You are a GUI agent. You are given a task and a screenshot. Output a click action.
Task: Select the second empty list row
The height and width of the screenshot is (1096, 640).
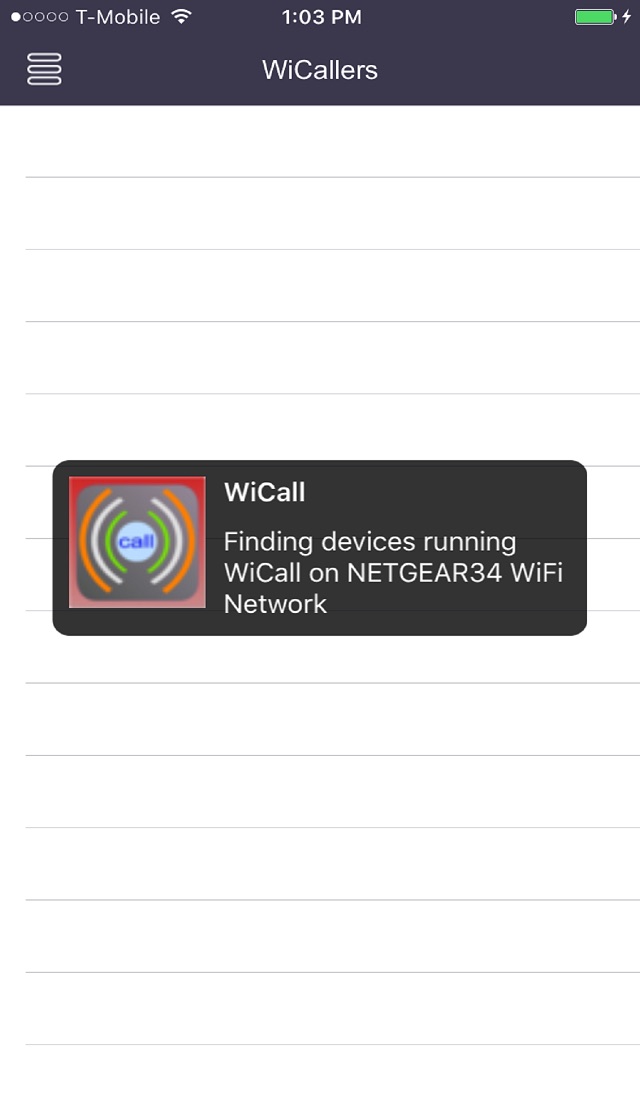point(333,214)
